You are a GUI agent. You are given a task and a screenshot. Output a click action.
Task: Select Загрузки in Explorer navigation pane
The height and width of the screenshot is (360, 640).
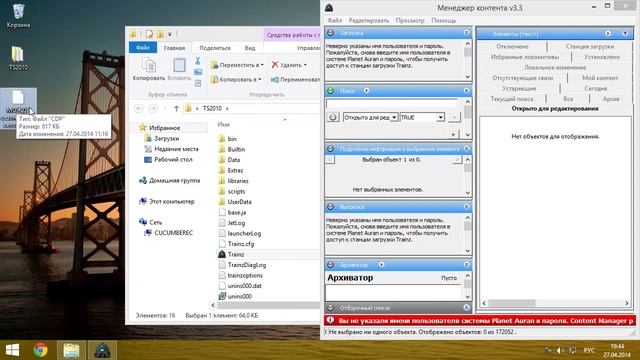pos(167,138)
